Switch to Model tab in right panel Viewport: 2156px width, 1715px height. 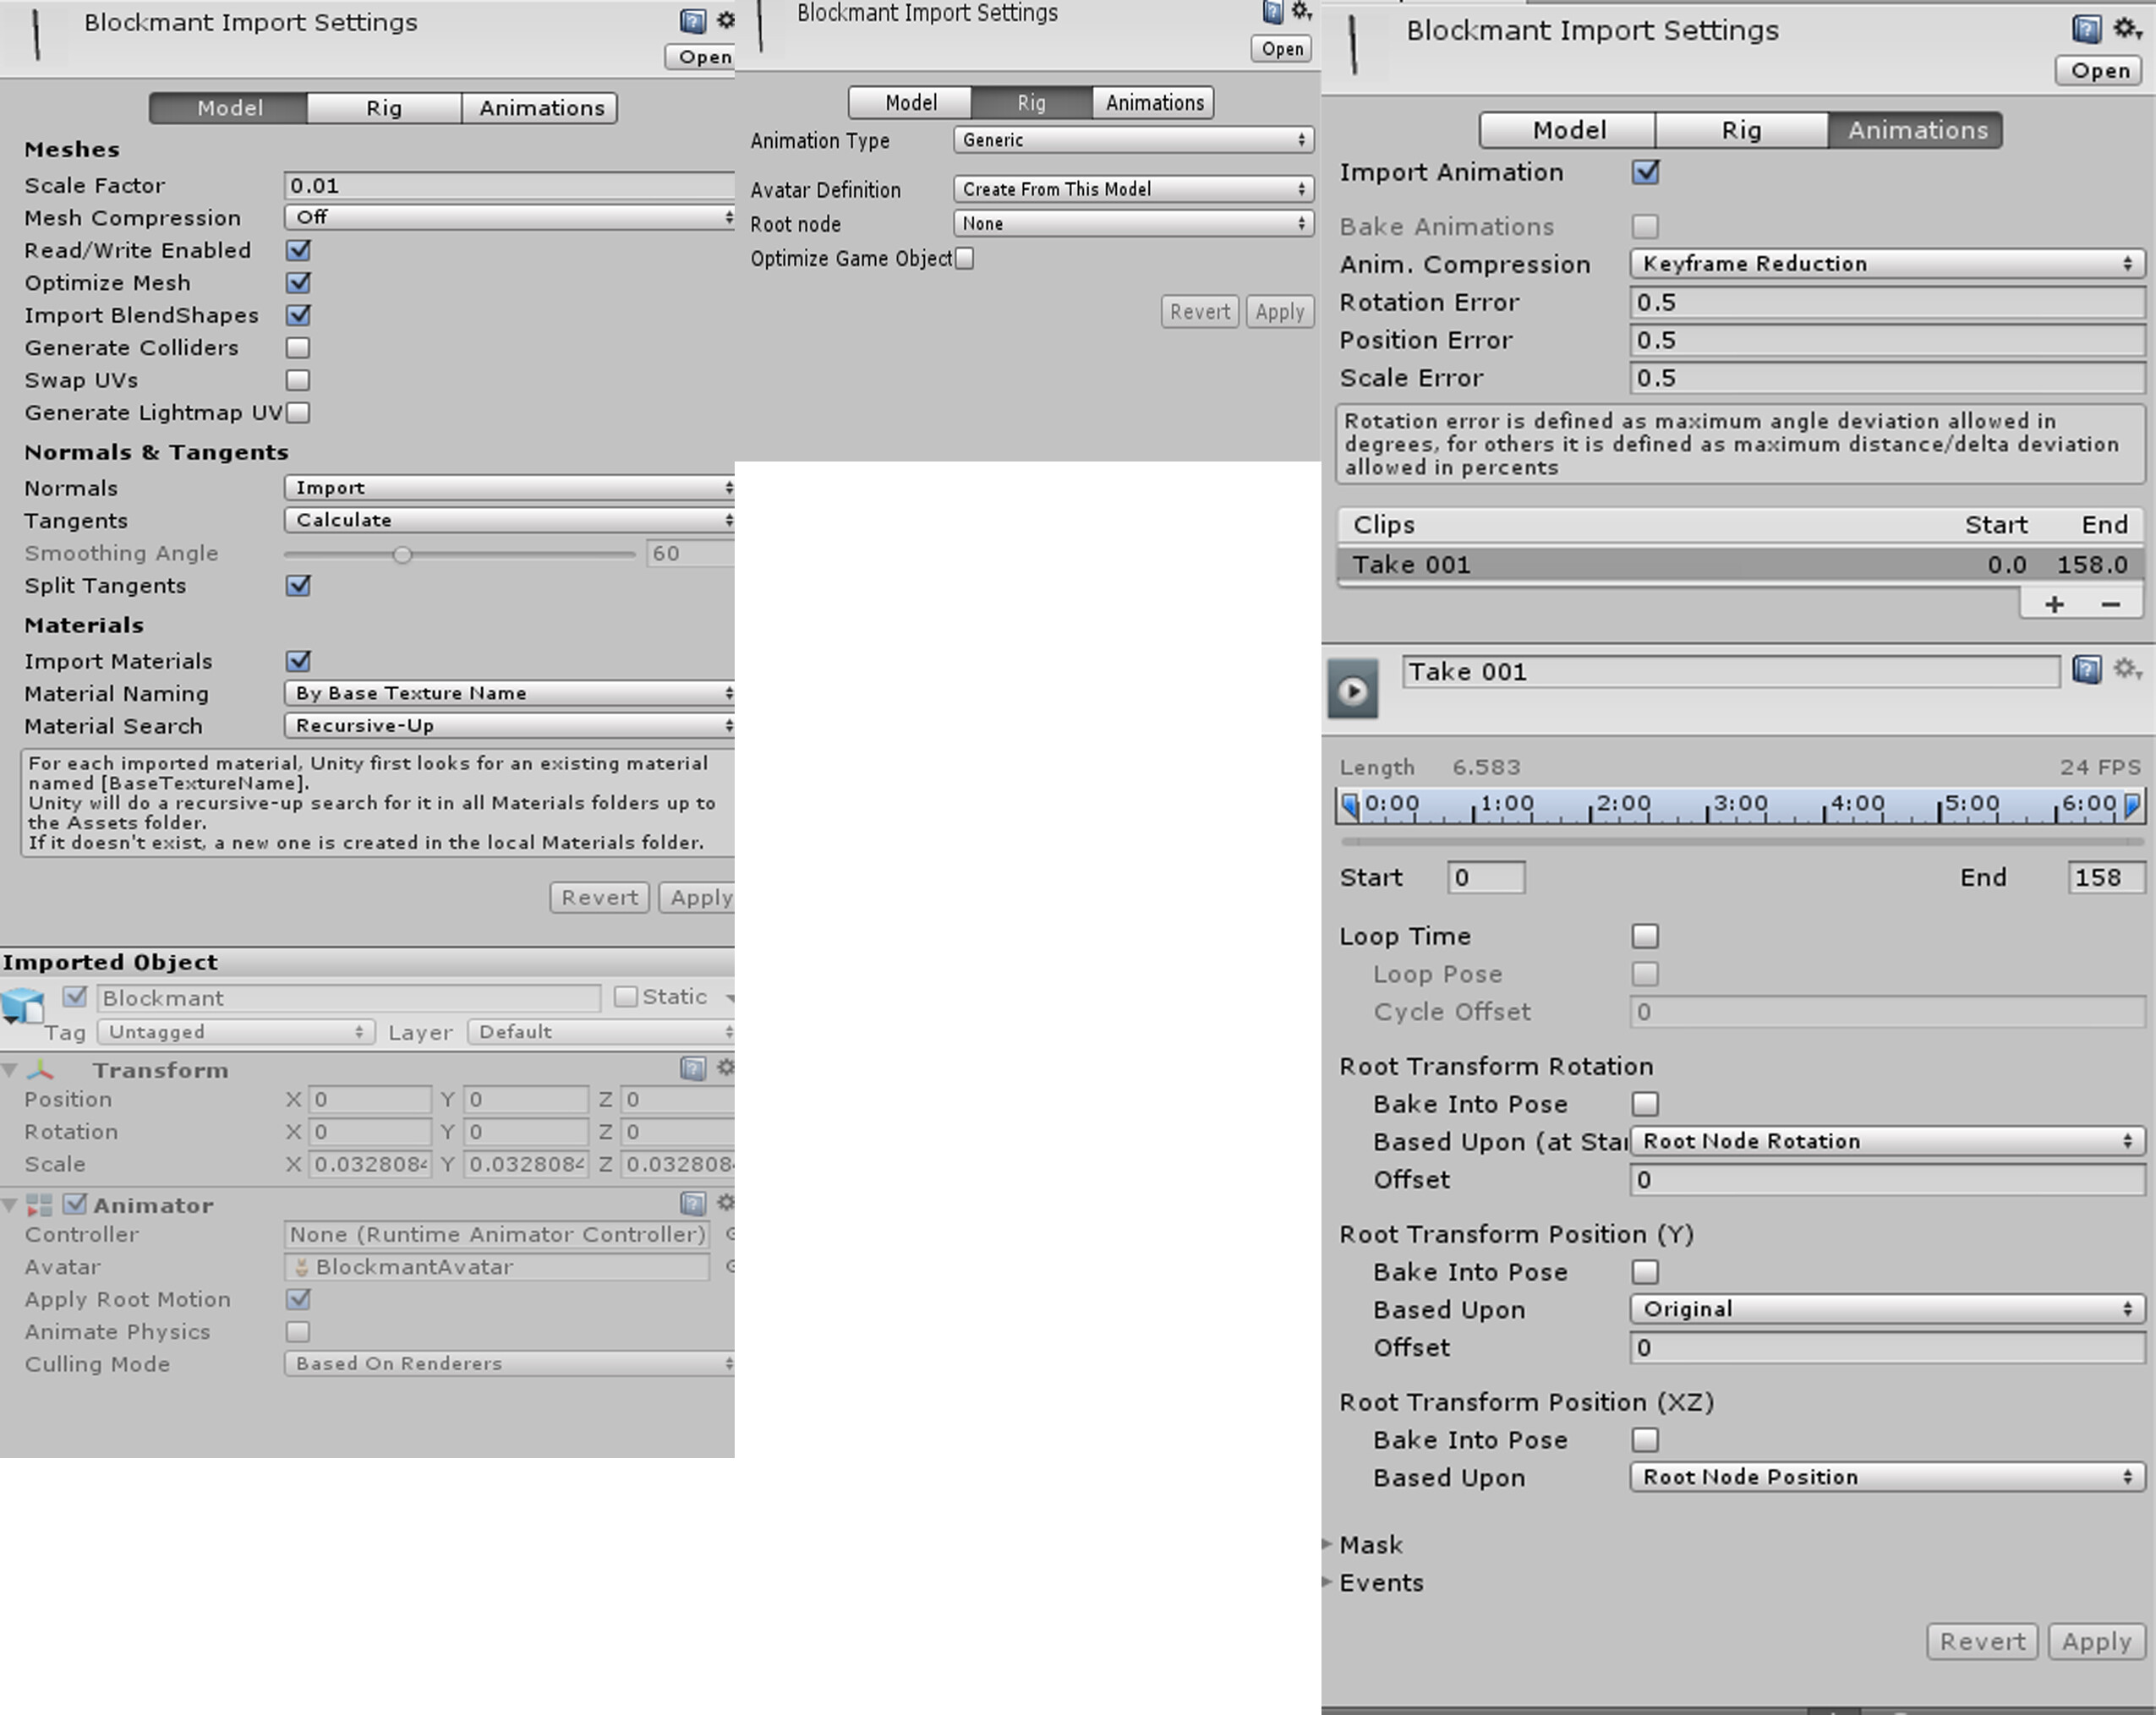pos(1568,130)
